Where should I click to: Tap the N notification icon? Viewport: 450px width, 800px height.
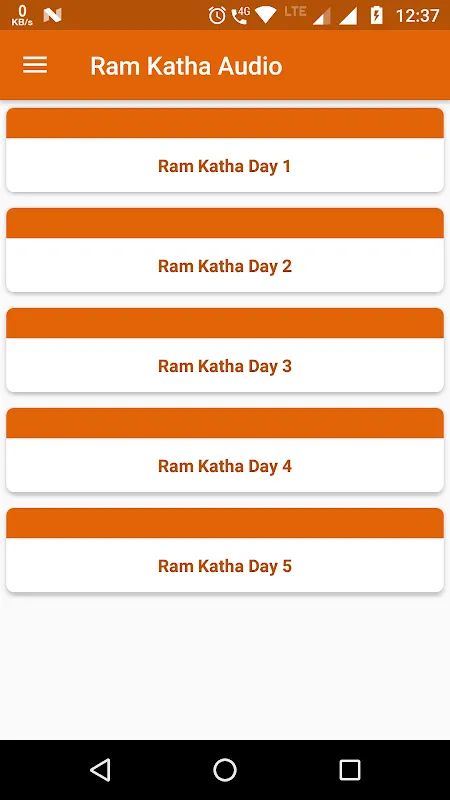tap(53, 15)
